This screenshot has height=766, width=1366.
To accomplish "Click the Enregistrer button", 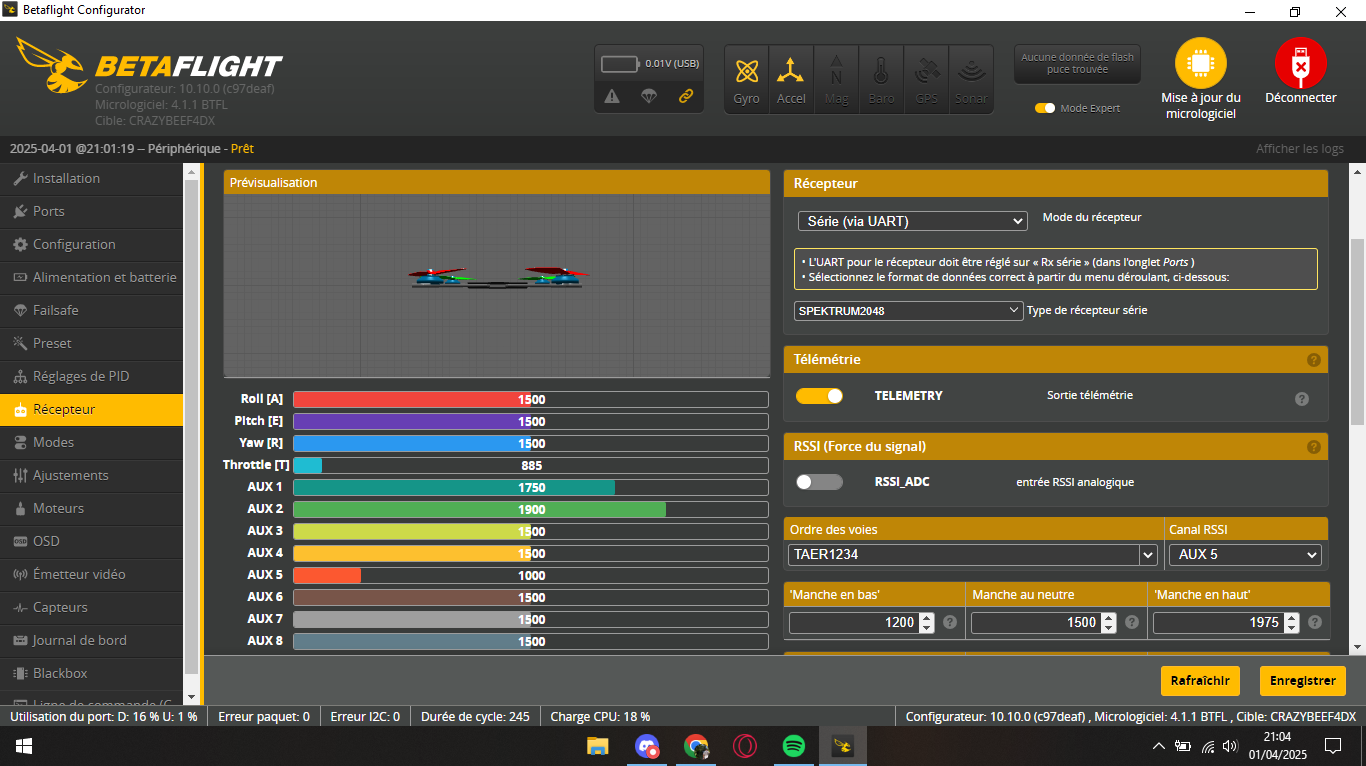I will coord(1302,681).
